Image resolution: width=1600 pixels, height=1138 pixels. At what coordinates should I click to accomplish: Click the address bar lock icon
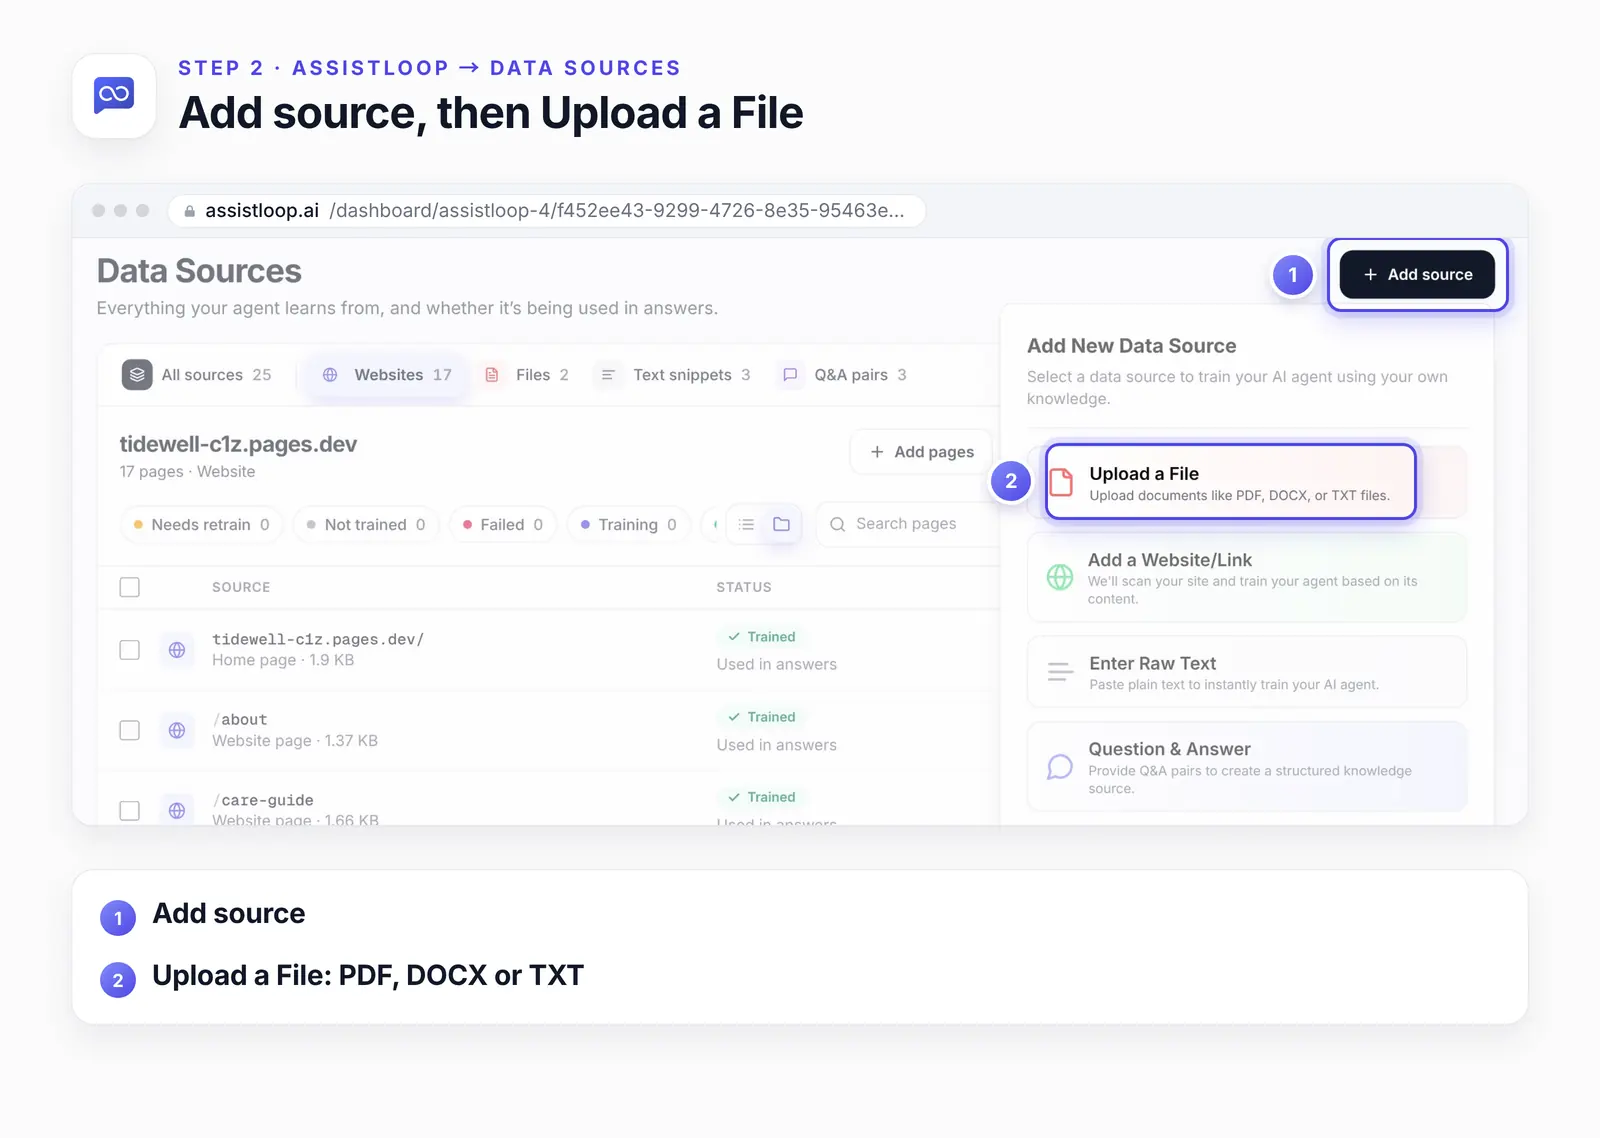point(190,211)
